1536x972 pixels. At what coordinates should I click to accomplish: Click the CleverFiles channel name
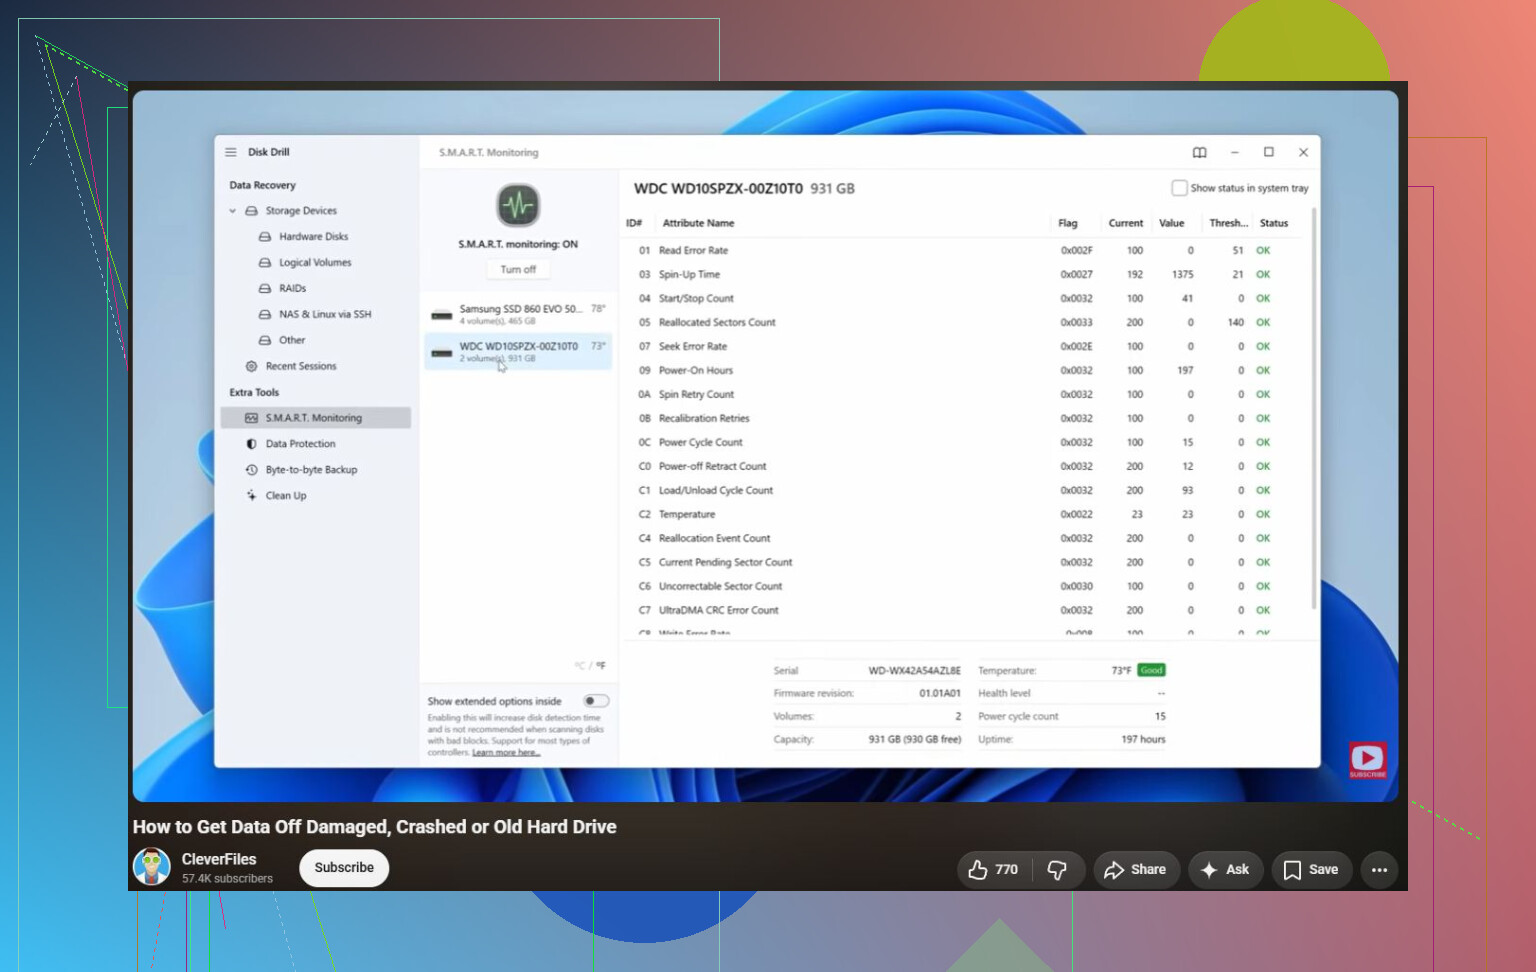[x=219, y=859]
